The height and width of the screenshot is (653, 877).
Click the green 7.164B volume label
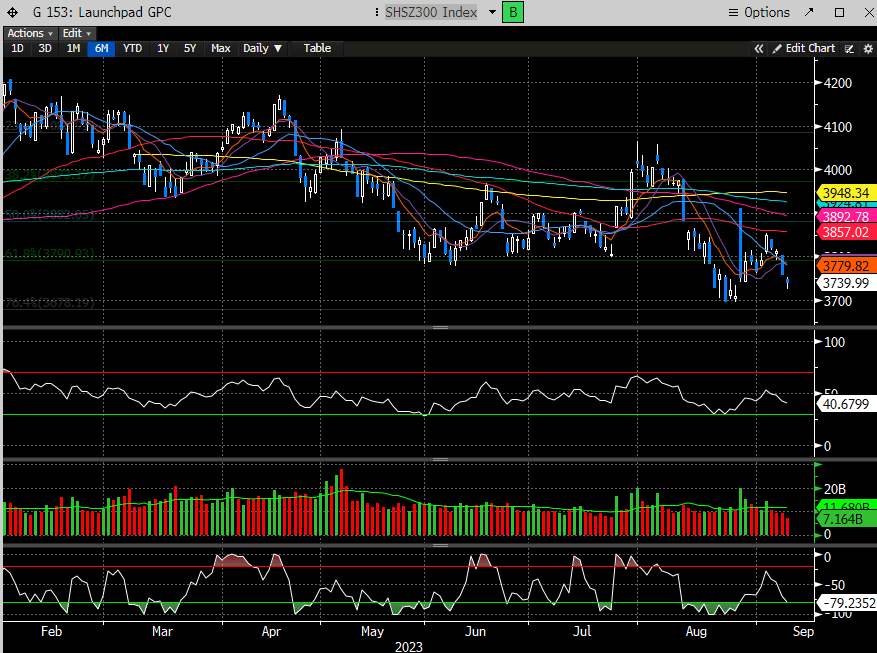(x=846, y=519)
